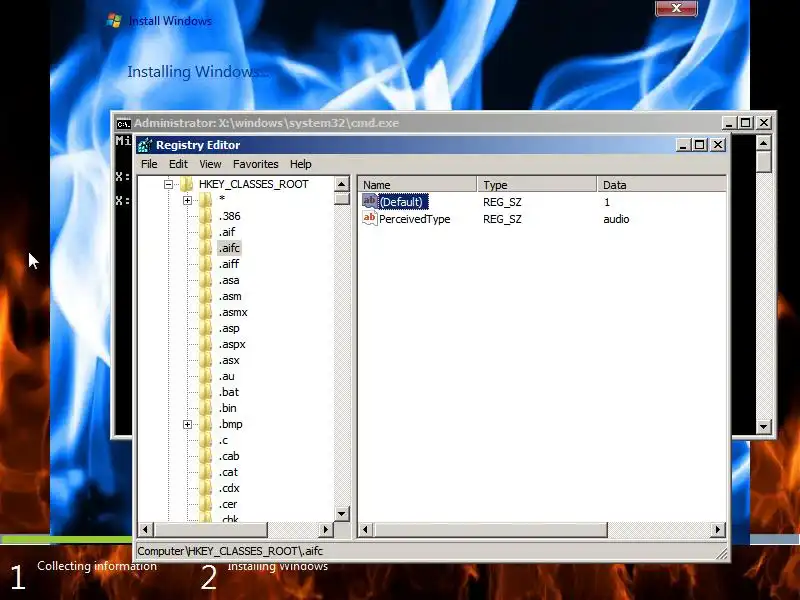Select the .386 key label
The image size is (800, 600).
point(230,216)
